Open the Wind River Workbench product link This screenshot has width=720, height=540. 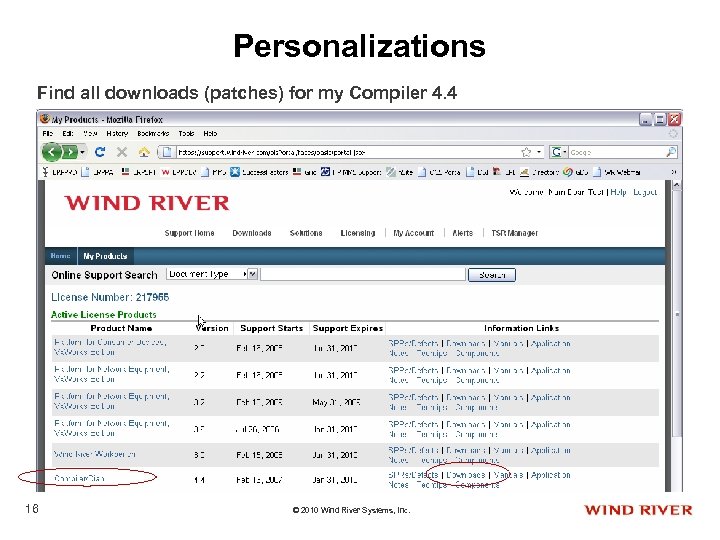point(94,454)
